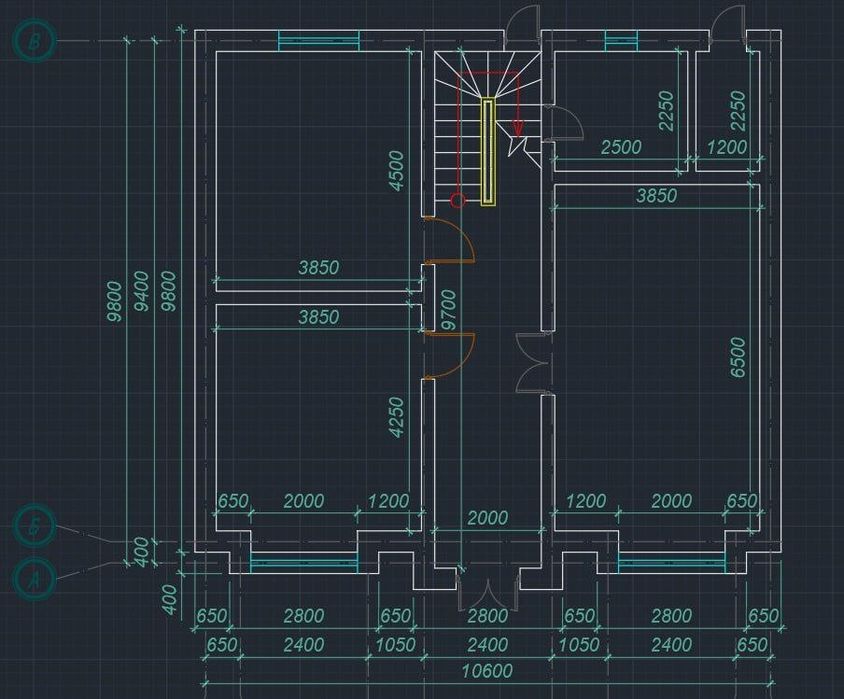Select the lower orange door swing arc

click(450, 357)
